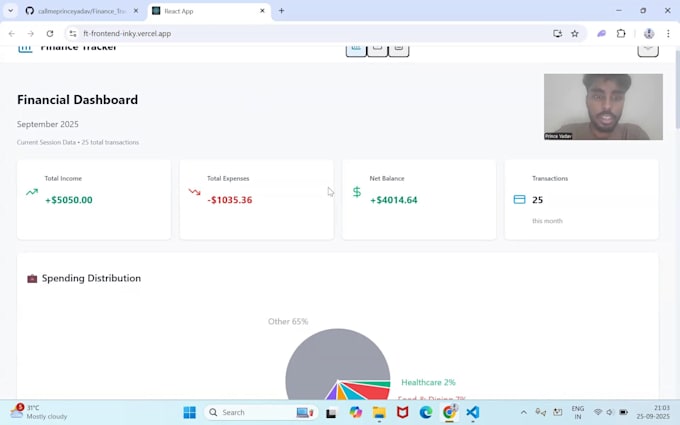This screenshot has width=680, height=425.
Task: Click the Financial Dashboard heading
Action: pos(78,100)
